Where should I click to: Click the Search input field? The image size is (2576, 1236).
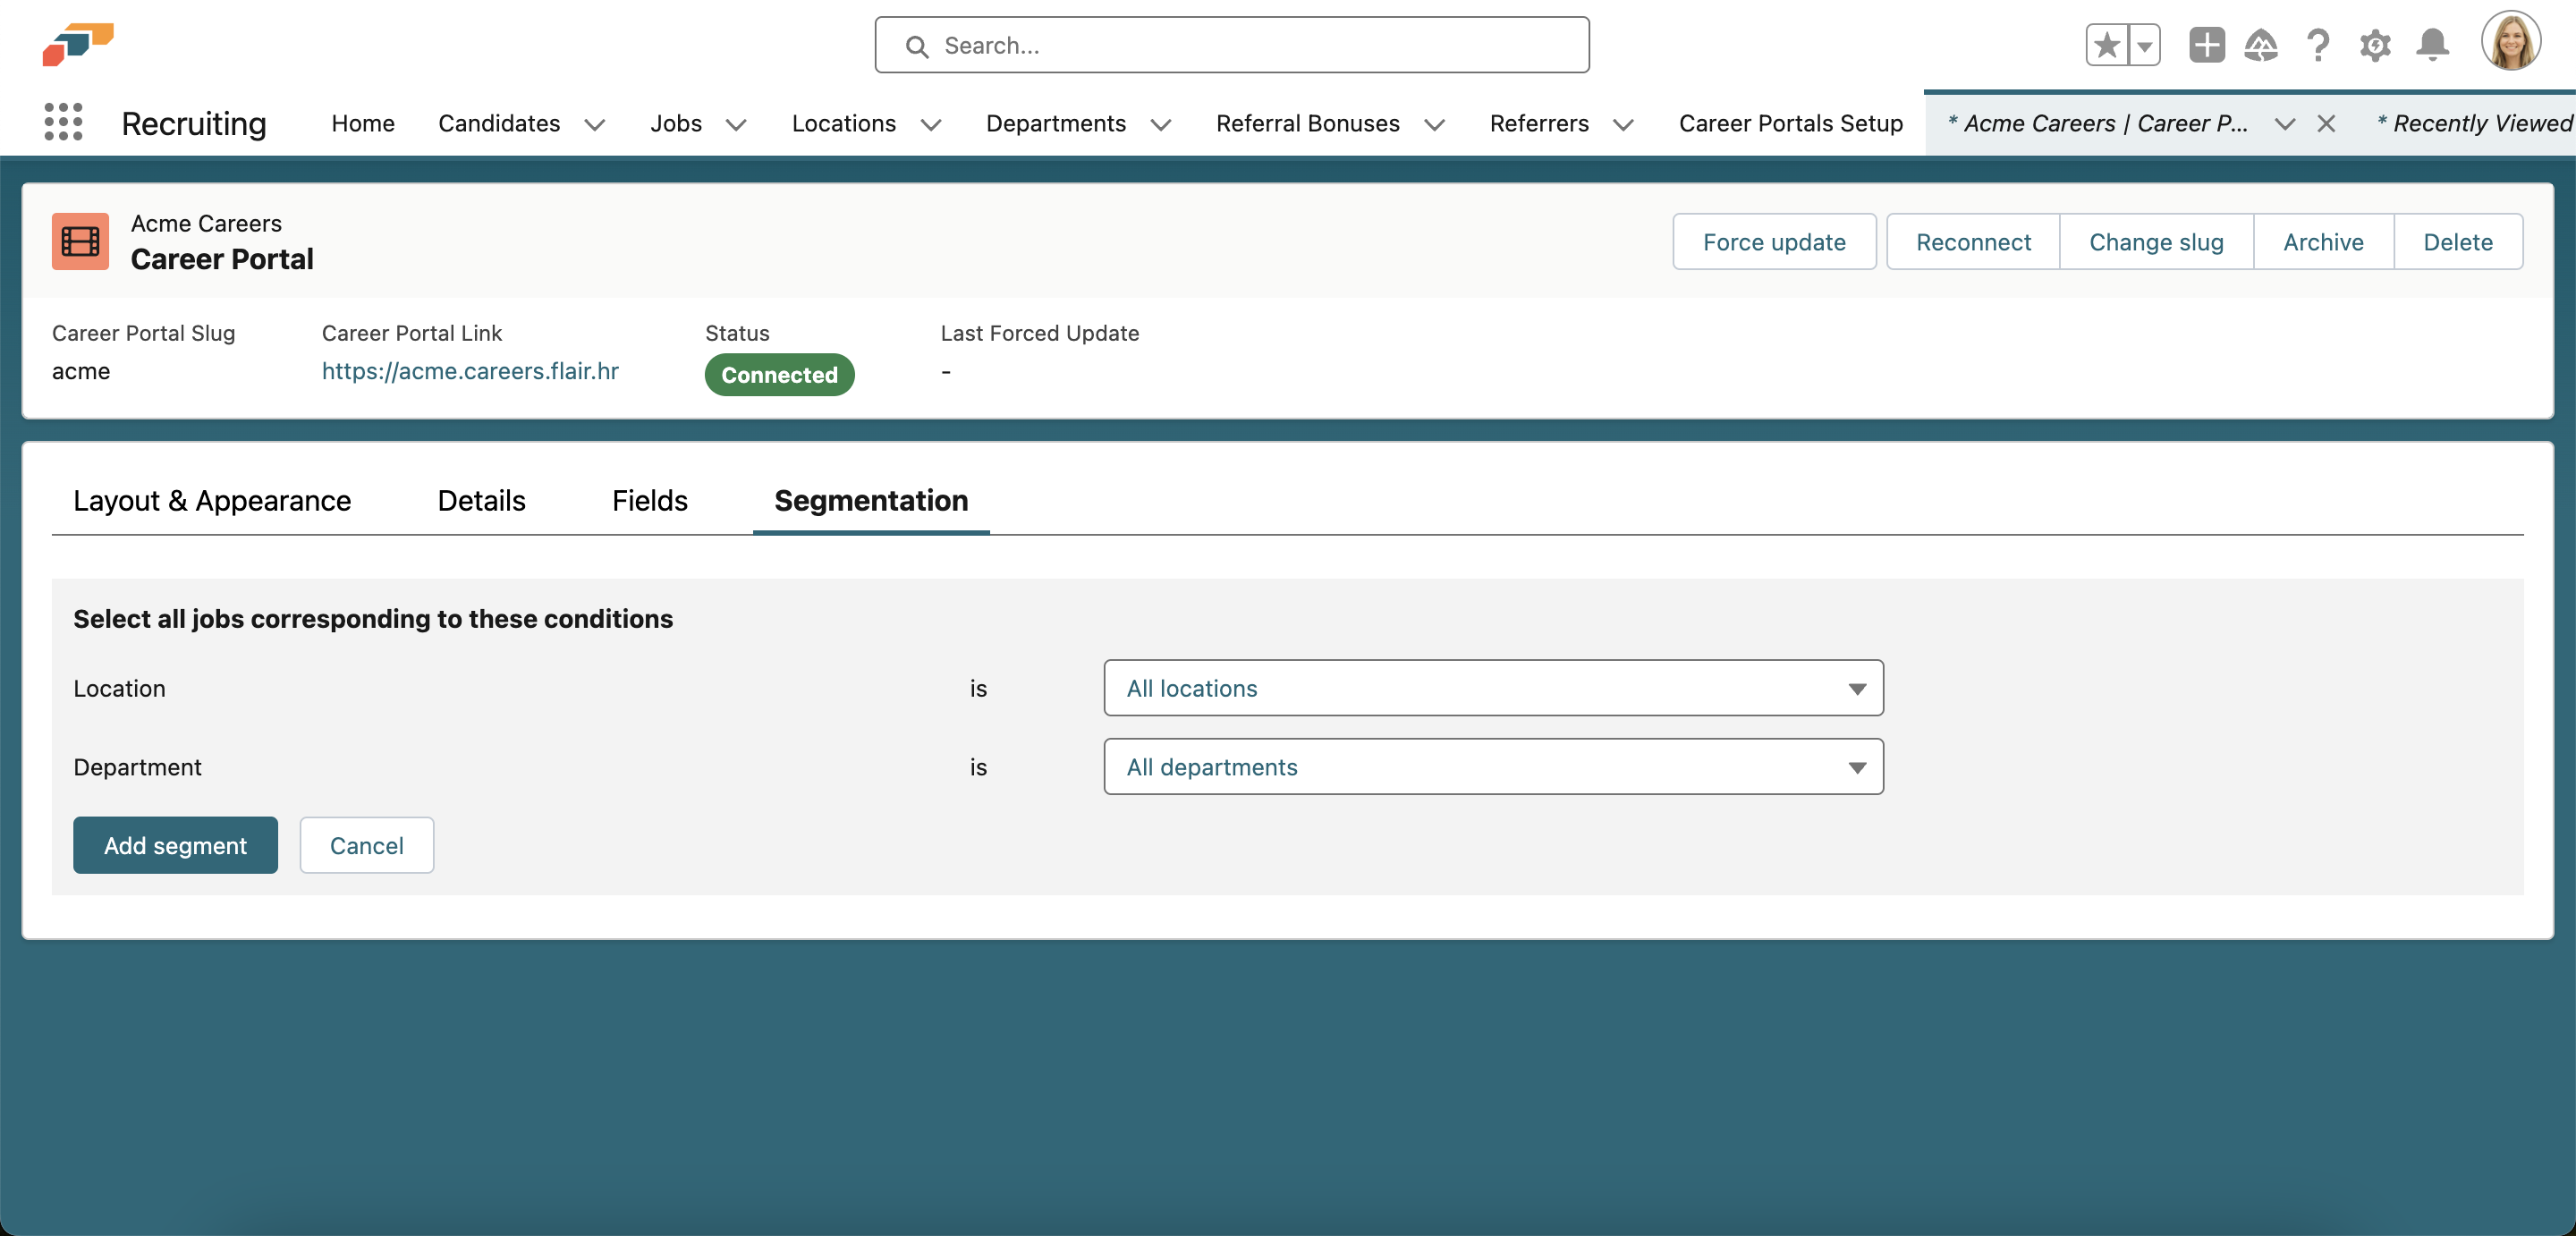tap(1233, 45)
